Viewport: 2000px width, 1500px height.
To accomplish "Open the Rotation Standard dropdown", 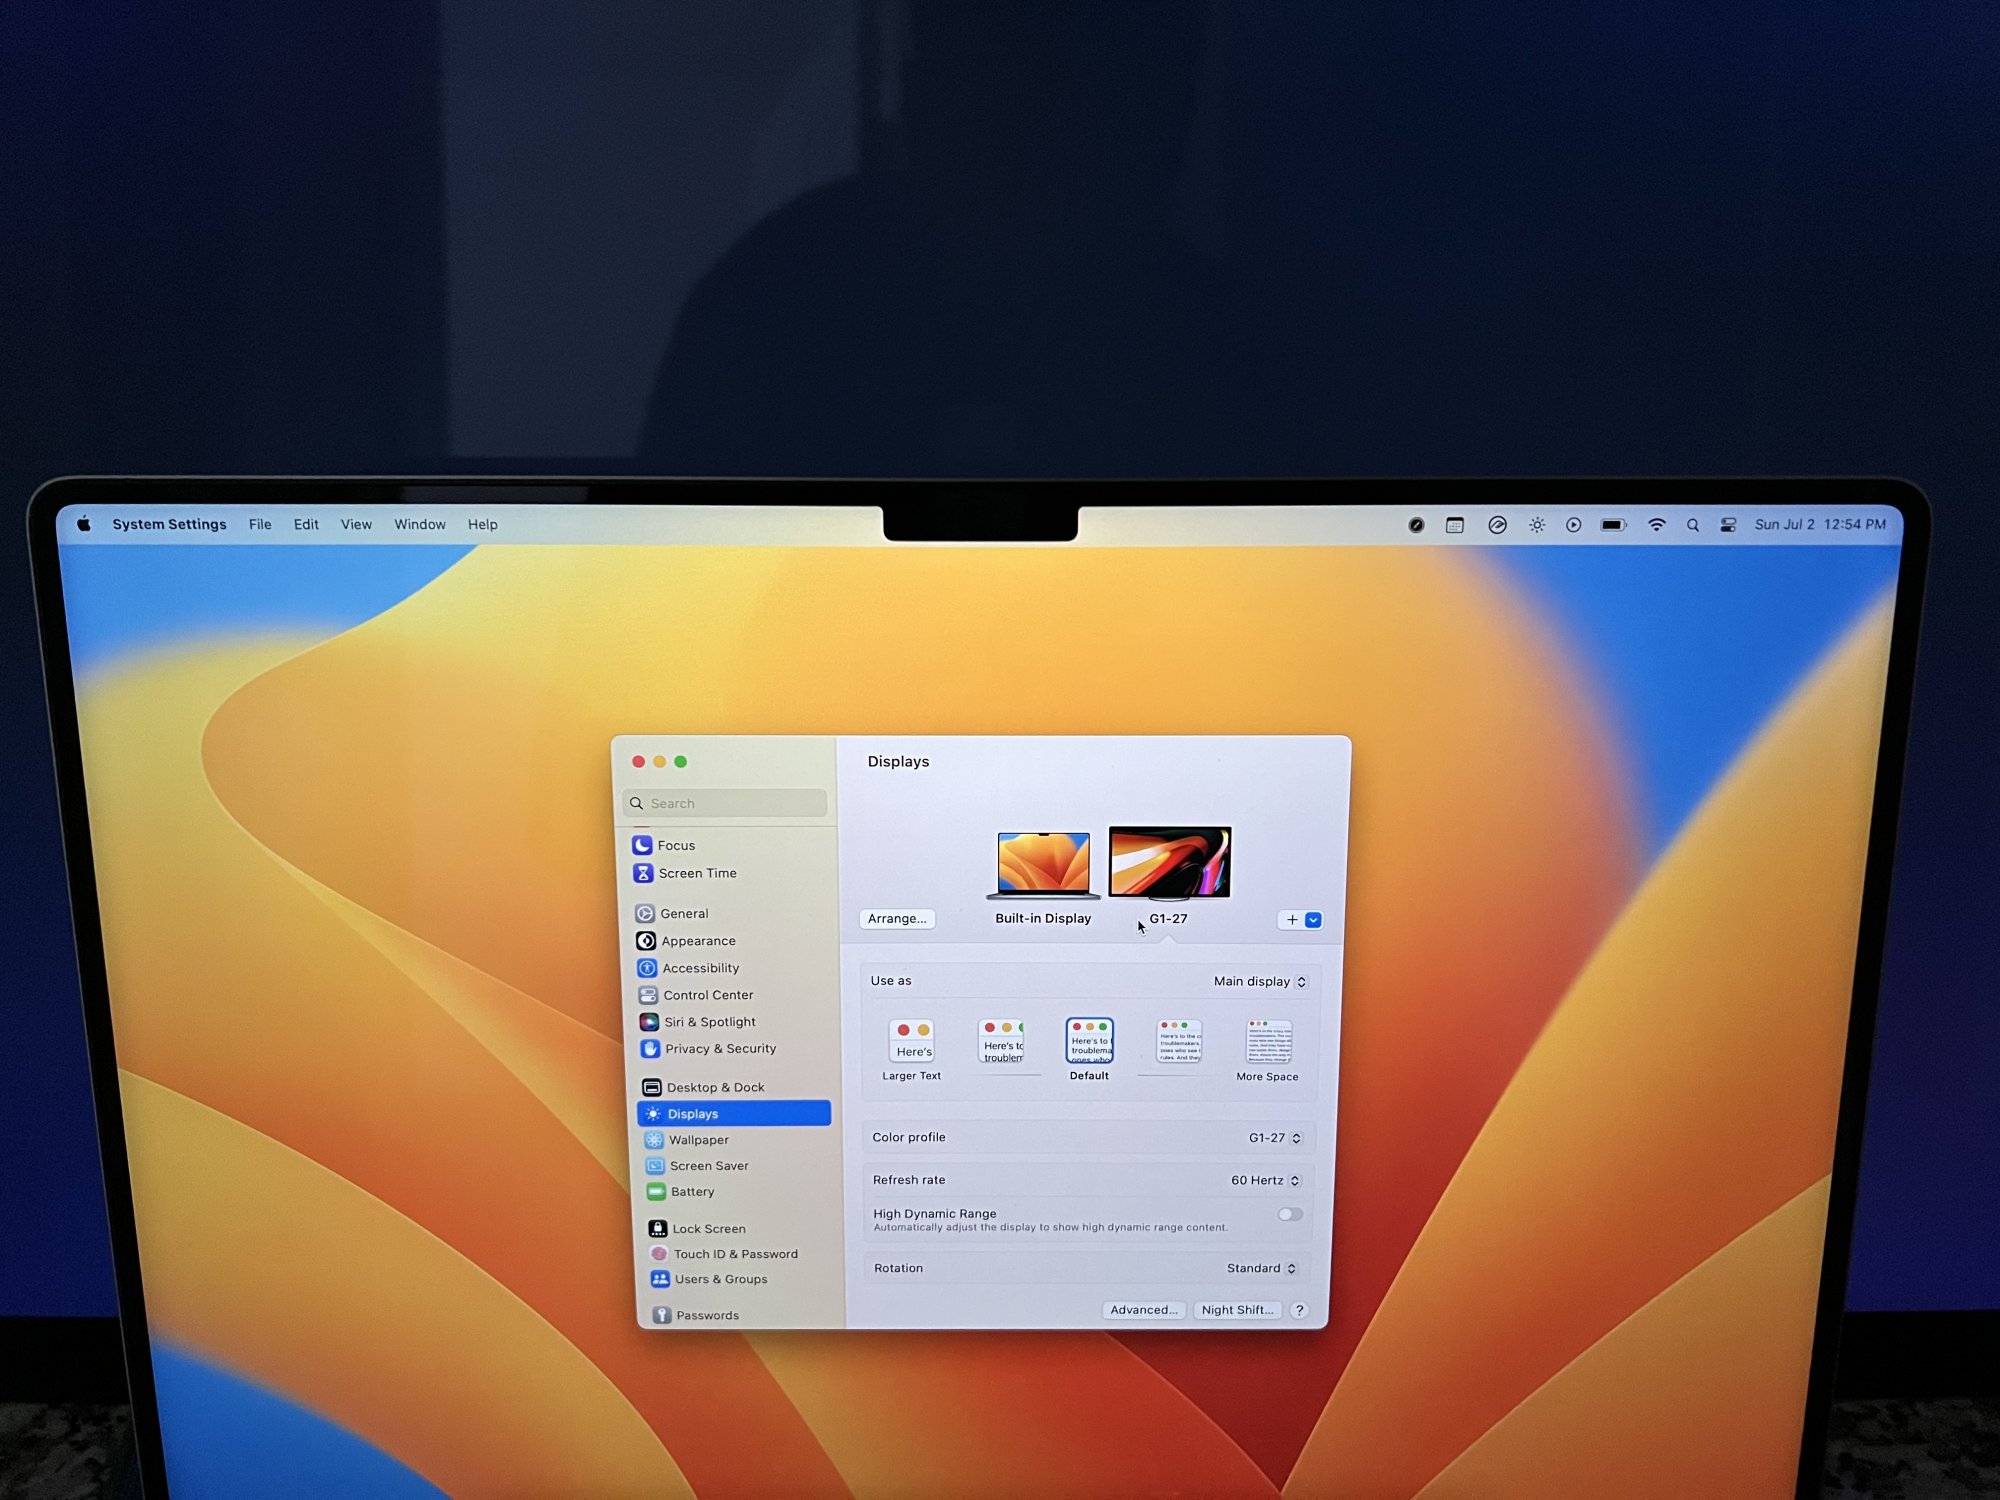I will coord(1261,1268).
